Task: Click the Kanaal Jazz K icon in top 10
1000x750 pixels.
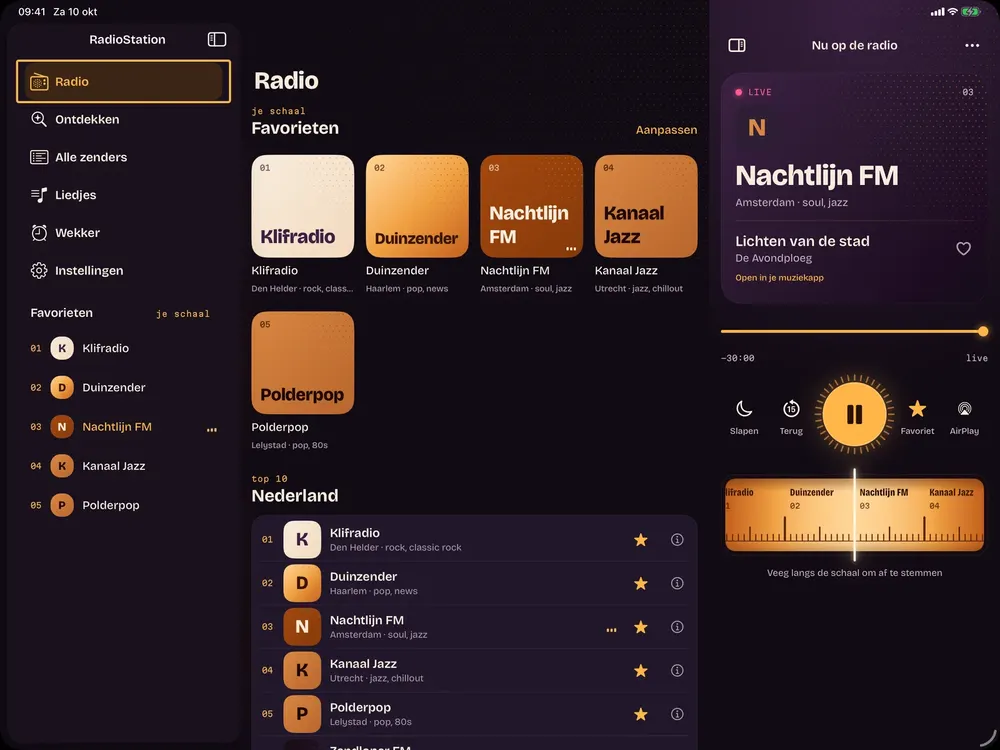Action: [302, 670]
